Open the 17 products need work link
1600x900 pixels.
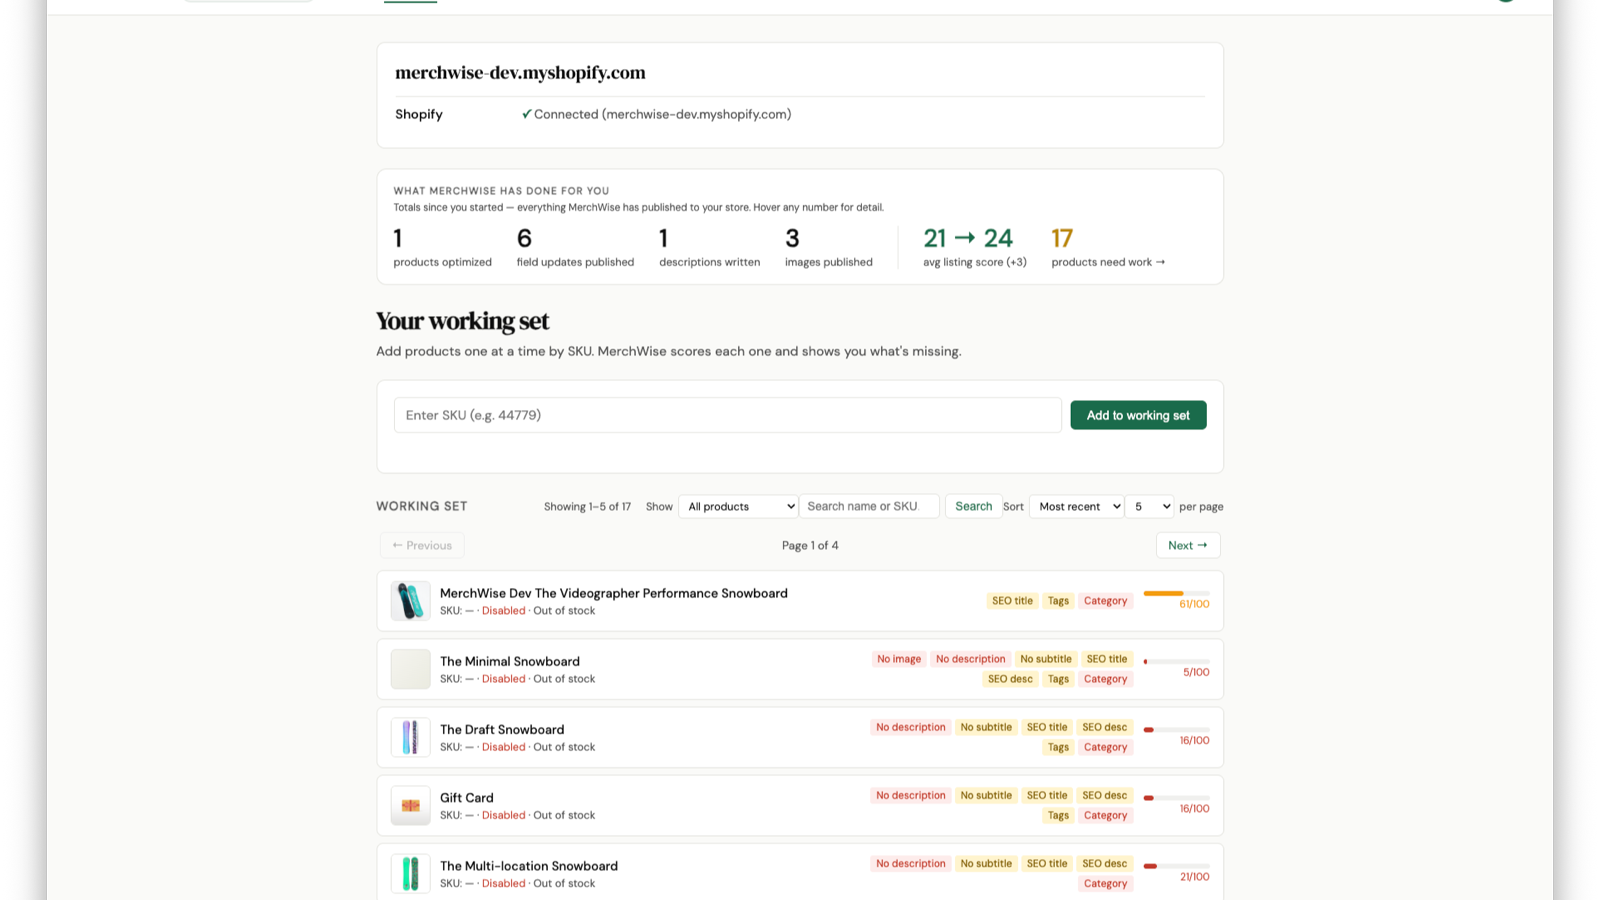pos(1108,247)
